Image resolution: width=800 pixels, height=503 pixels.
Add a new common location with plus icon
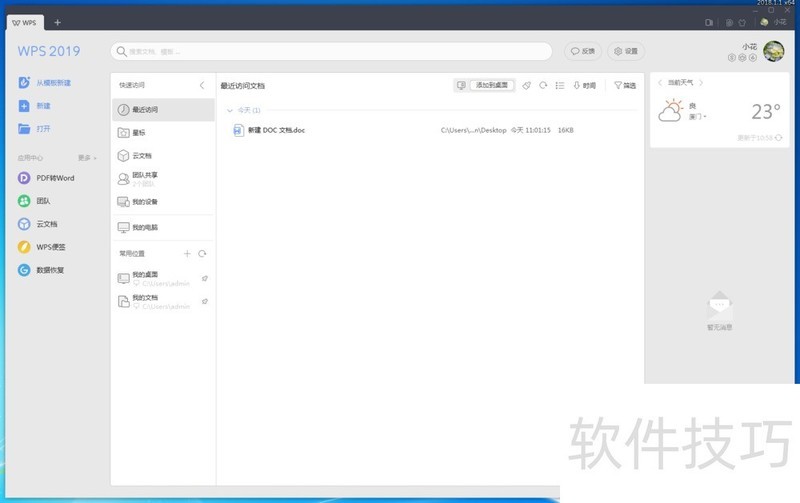(187, 254)
